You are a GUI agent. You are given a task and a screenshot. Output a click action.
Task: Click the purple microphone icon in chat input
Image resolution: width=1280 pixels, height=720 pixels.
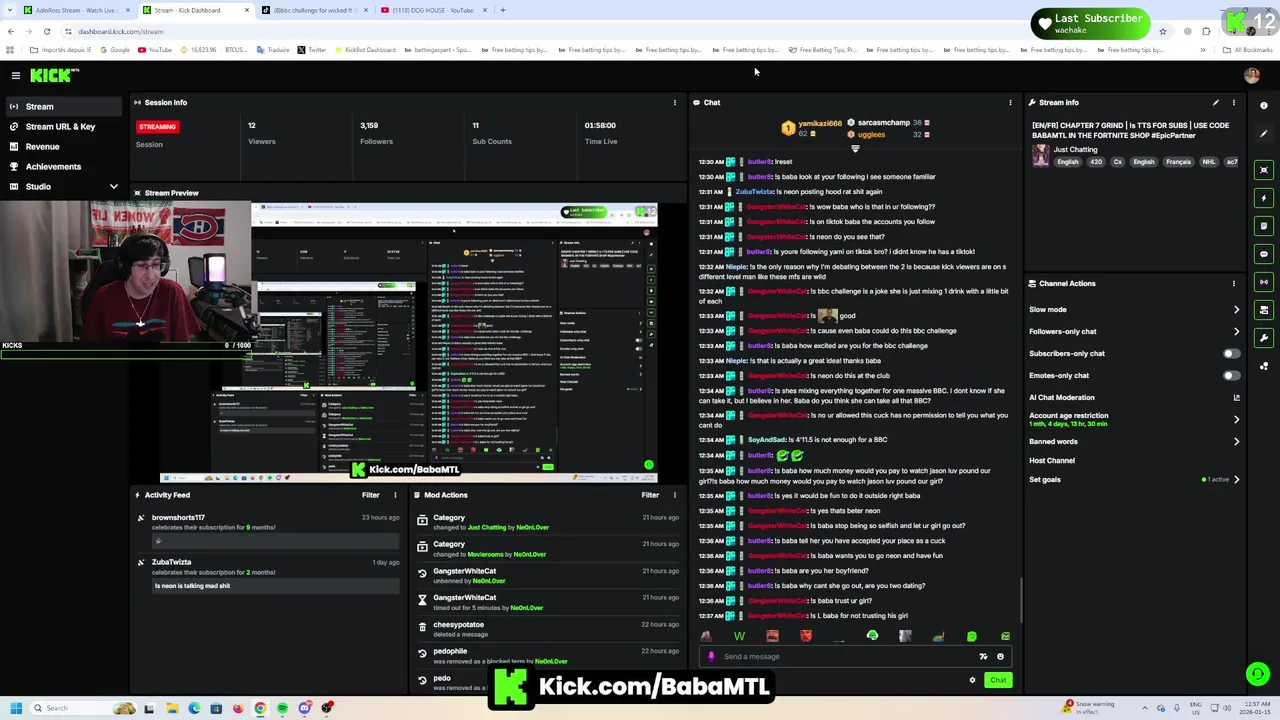(x=711, y=657)
